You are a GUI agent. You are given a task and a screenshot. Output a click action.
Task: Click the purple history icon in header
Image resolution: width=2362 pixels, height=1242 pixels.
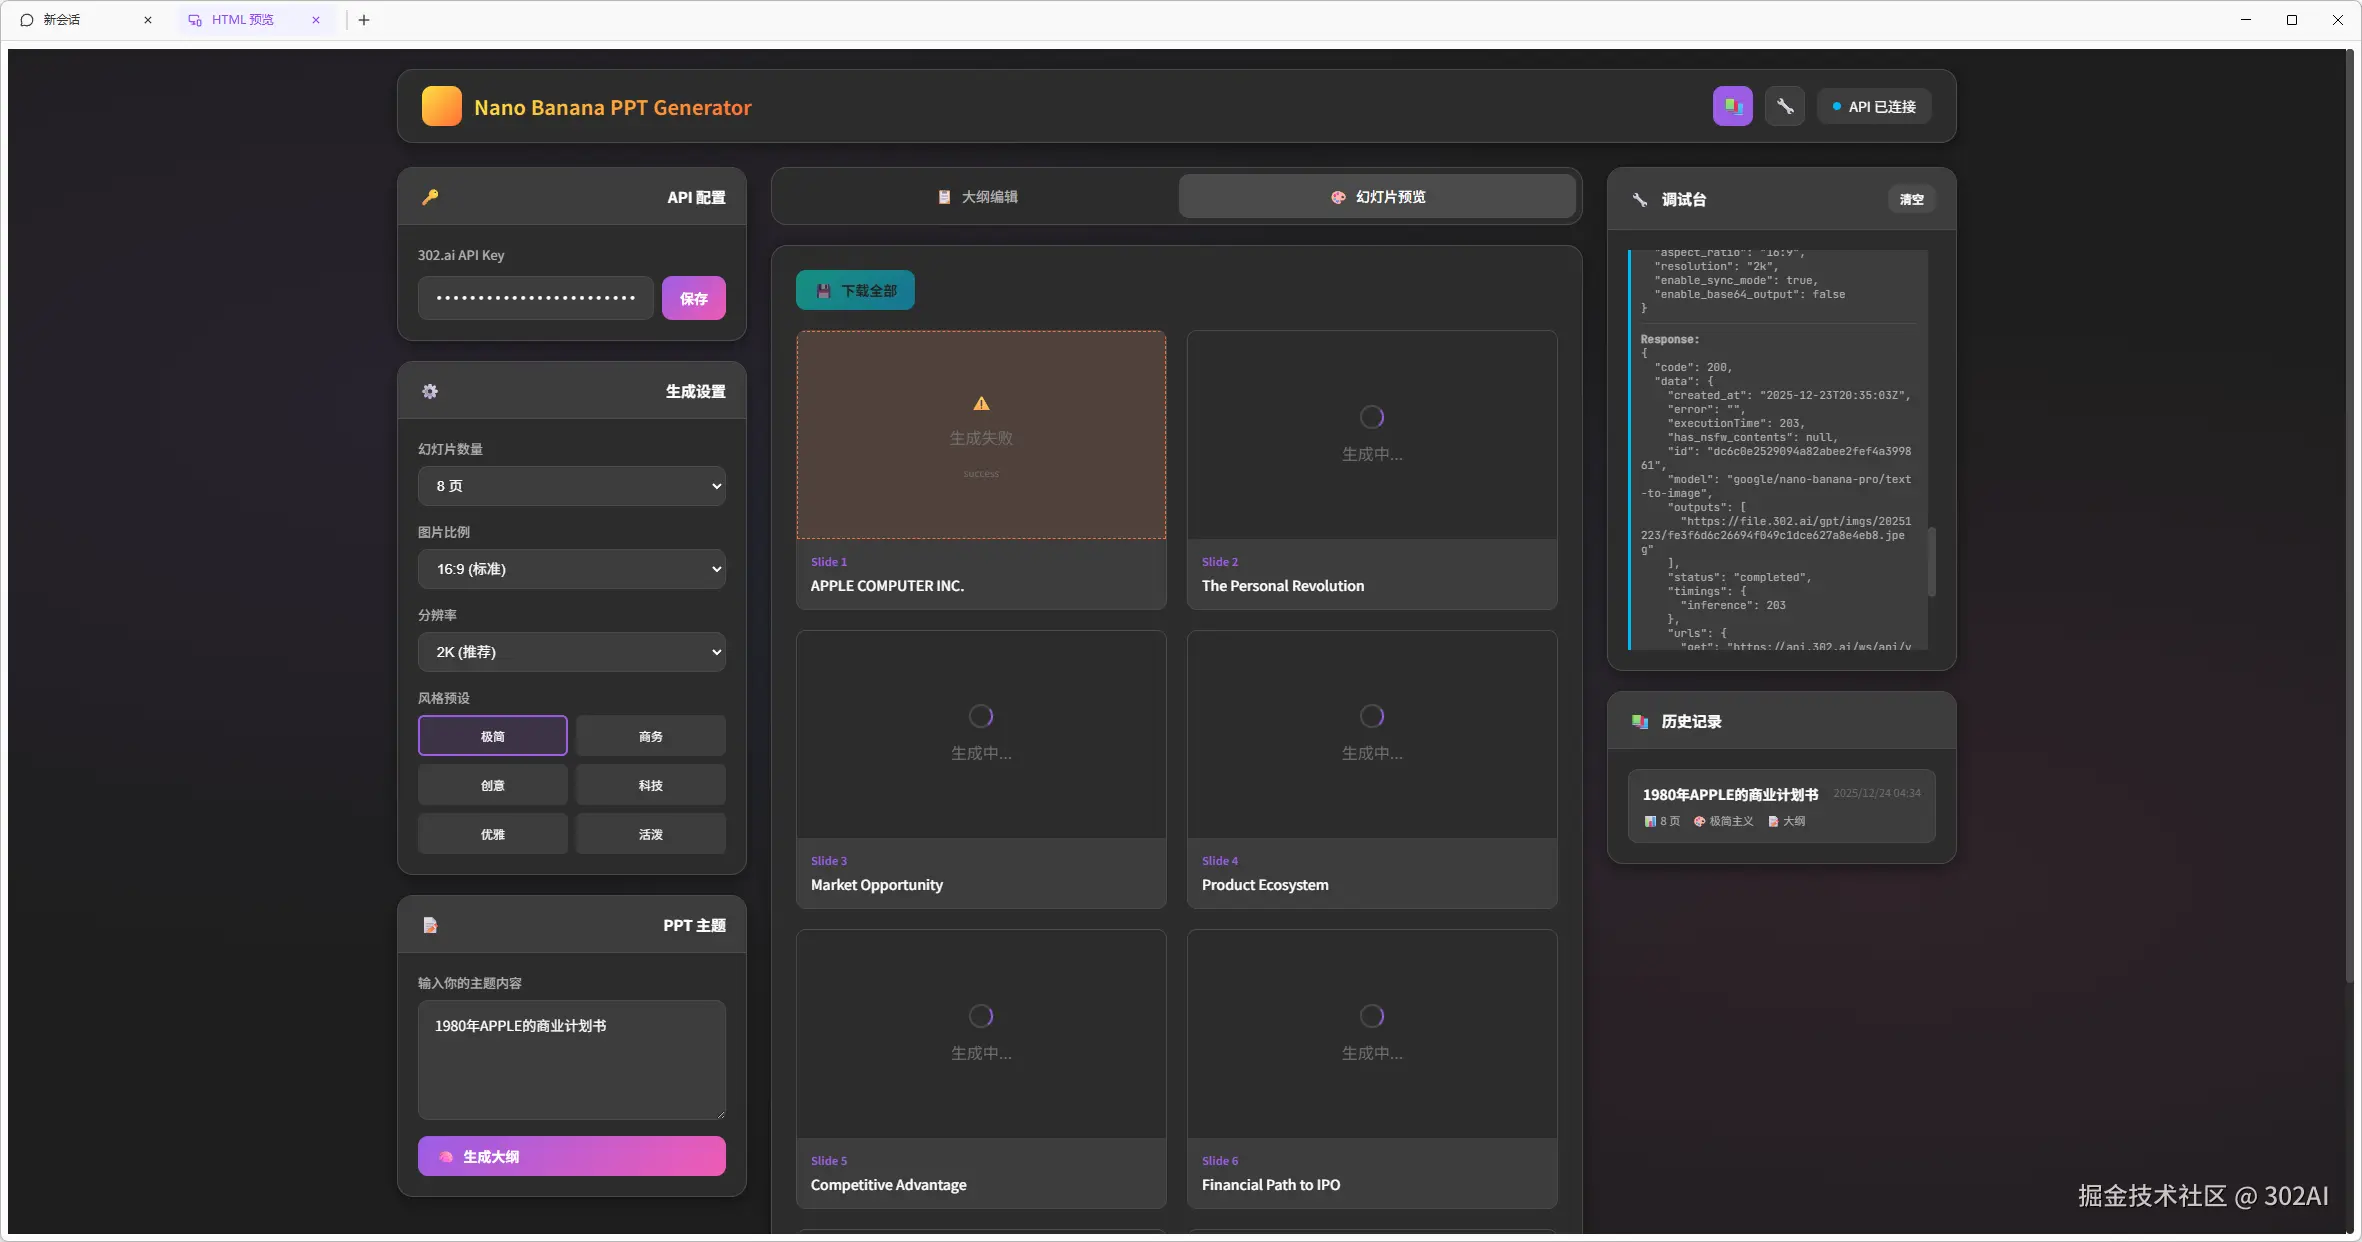[1732, 106]
